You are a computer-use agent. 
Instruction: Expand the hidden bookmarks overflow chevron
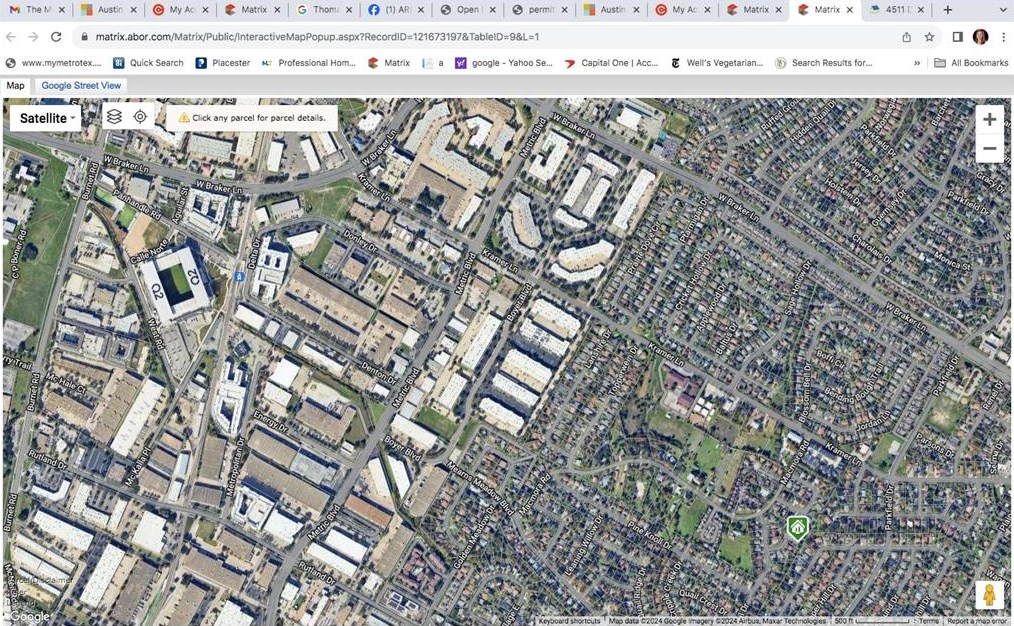coord(917,63)
